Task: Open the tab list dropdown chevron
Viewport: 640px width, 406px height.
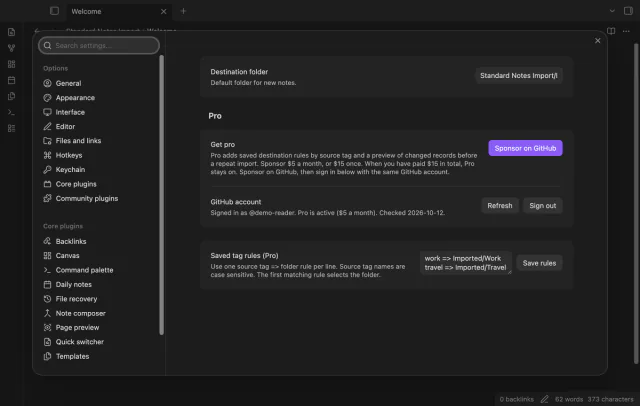Action: click(x=612, y=11)
